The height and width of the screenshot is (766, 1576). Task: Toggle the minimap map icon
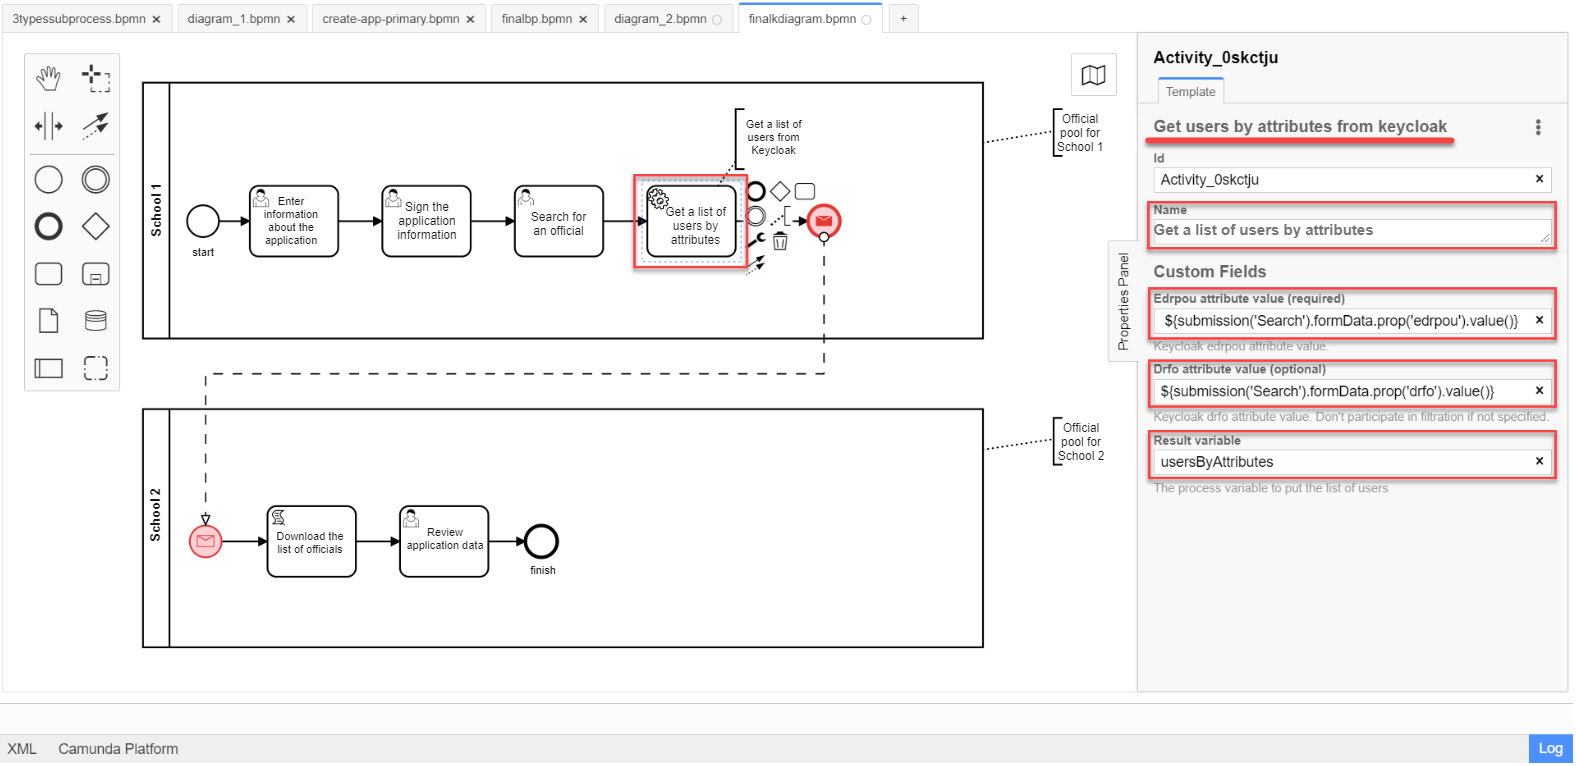point(1093,75)
